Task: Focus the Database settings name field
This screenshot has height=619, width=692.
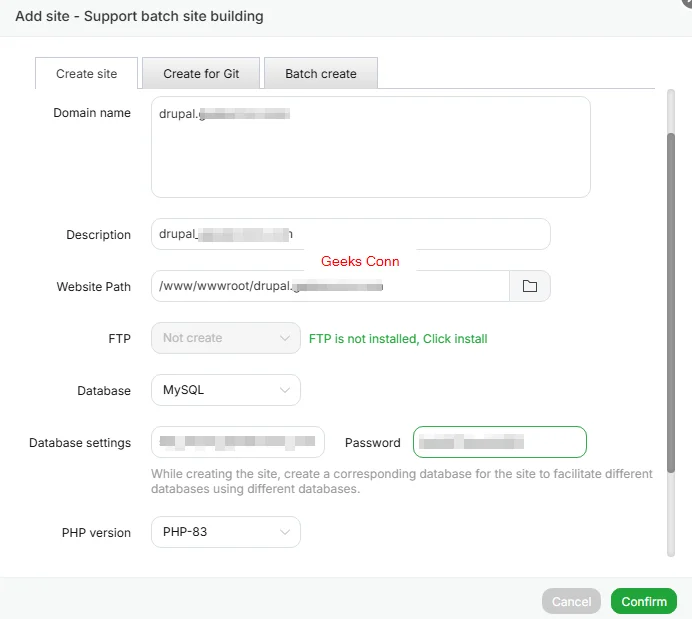Action: point(238,442)
